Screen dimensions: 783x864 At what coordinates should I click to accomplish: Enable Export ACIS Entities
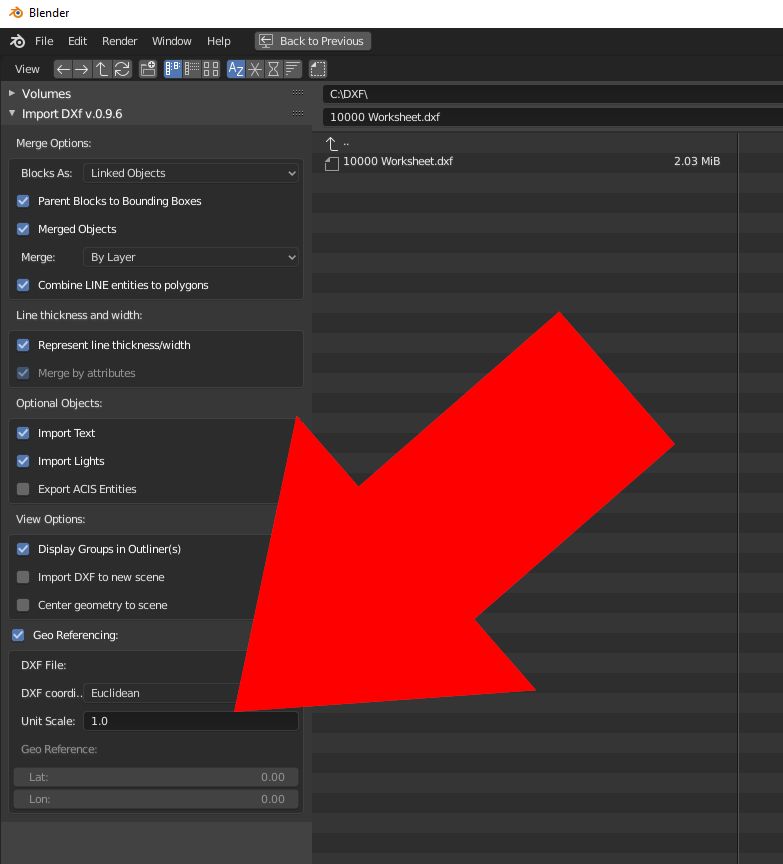[x=23, y=490]
